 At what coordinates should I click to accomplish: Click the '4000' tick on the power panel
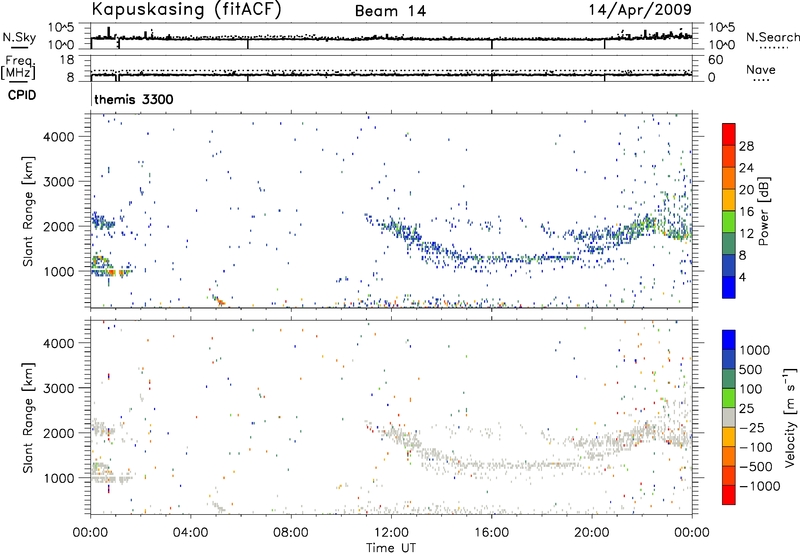point(59,136)
